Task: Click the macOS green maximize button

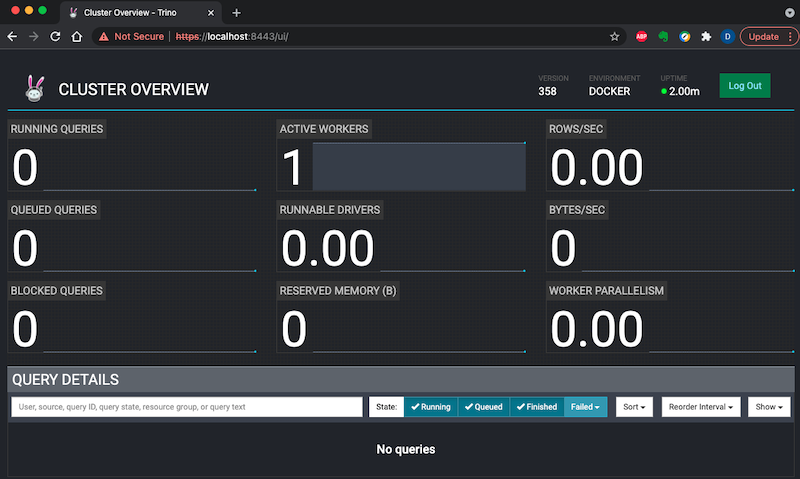Action: click(42, 10)
